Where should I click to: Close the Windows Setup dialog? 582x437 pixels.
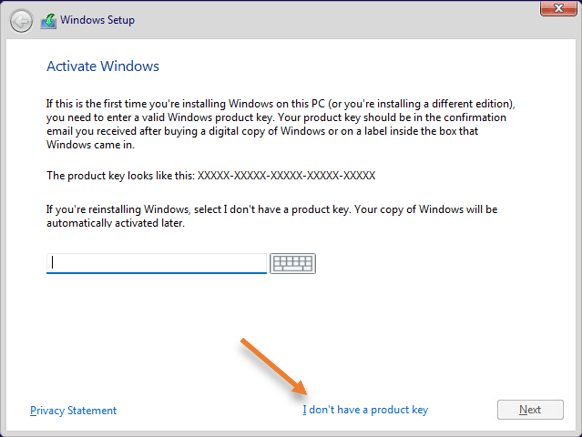(x=558, y=8)
